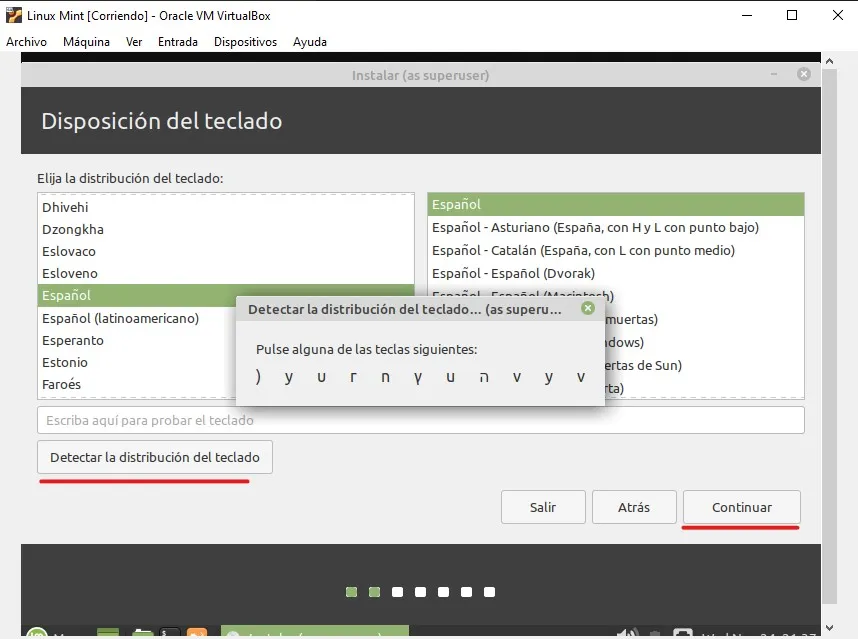Image resolution: width=858 pixels, height=639 pixels.
Task: Click "Salir" to exit the installer
Action: (x=543, y=507)
